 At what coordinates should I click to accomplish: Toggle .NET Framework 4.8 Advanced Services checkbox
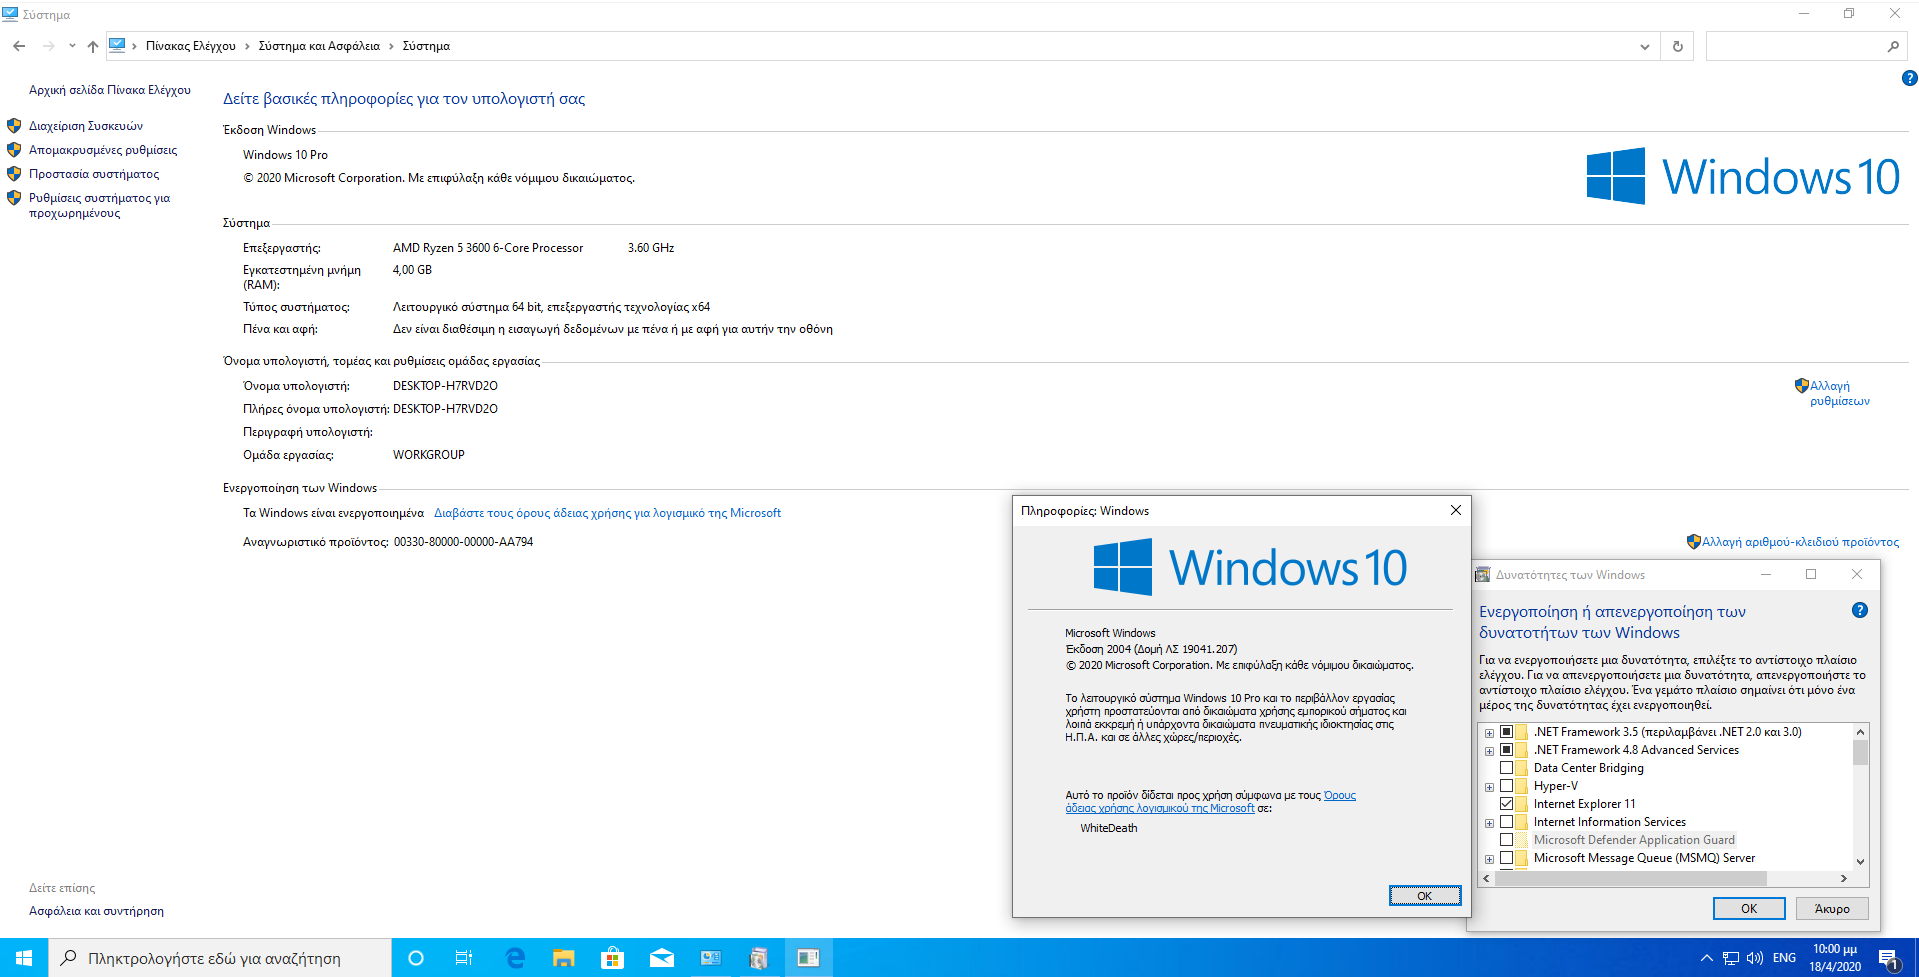pyautogui.click(x=1506, y=750)
